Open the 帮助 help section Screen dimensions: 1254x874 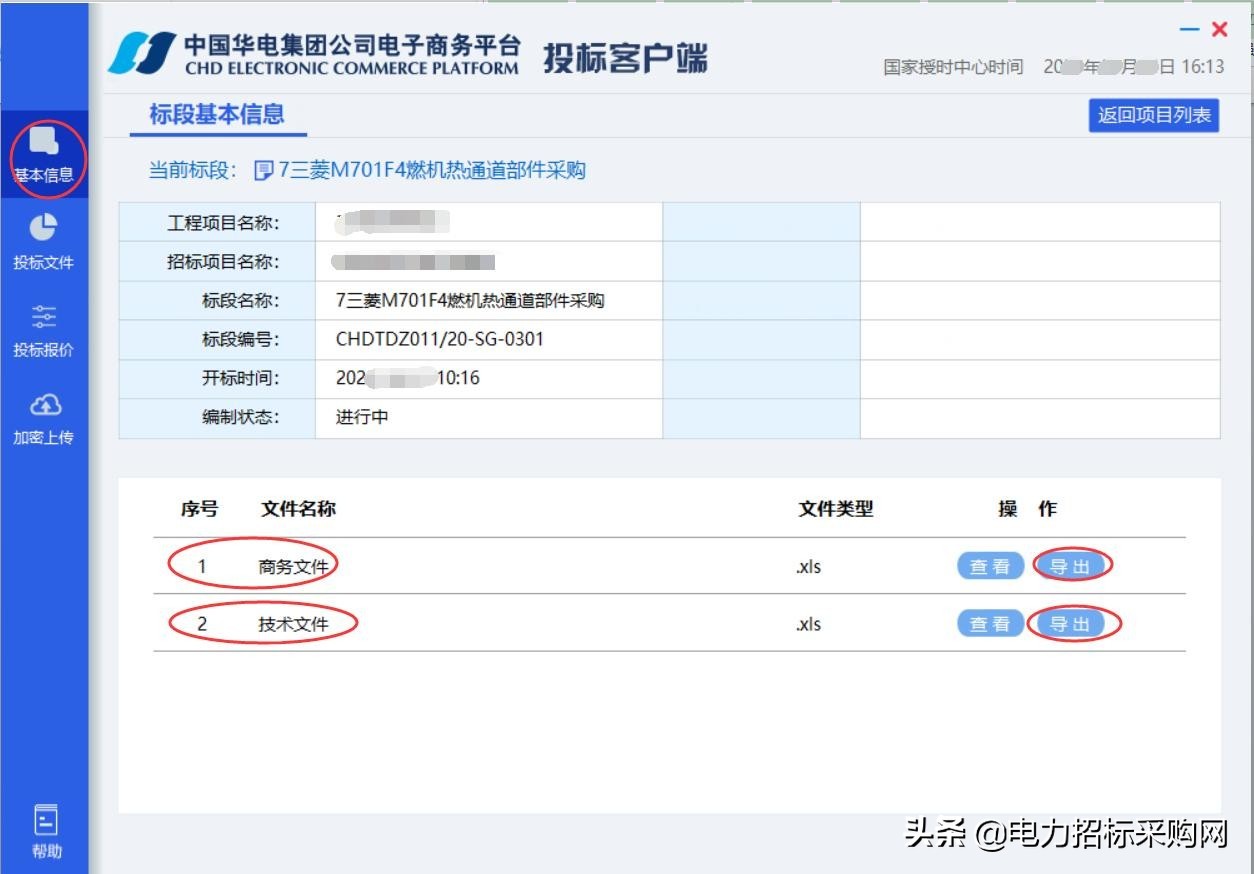[45, 830]
